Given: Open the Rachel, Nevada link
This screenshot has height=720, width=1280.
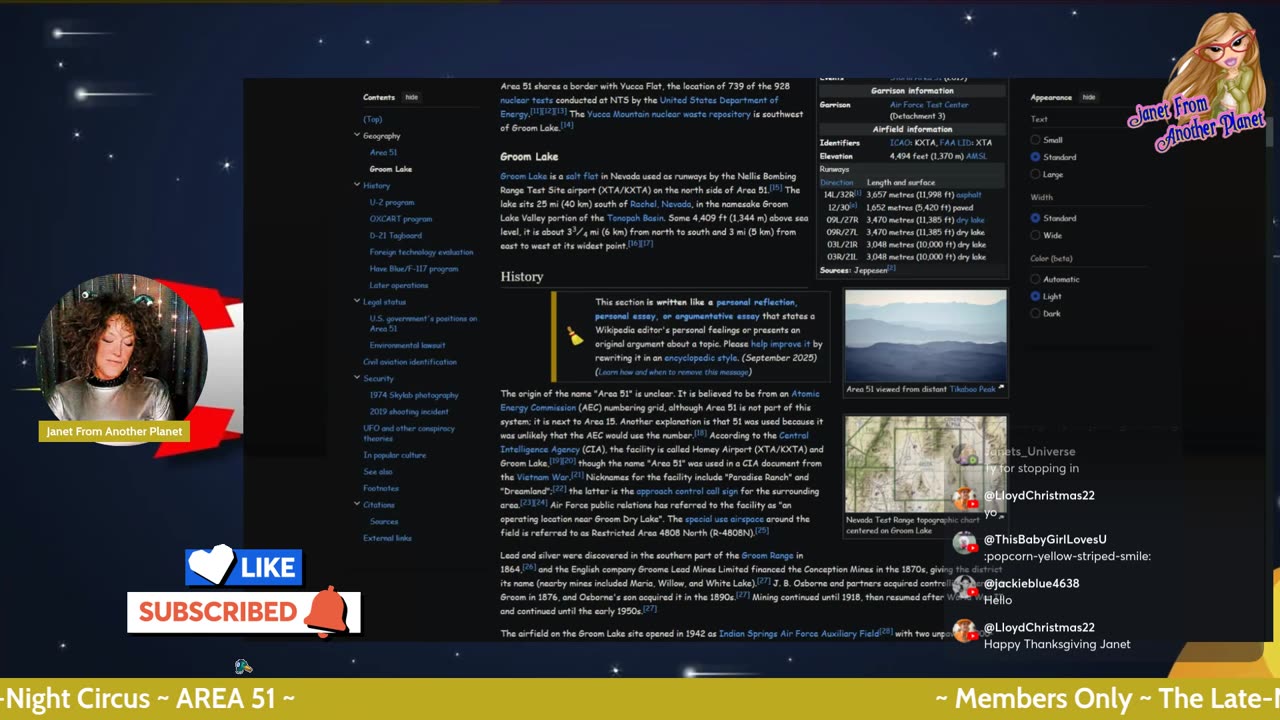Looking at the screenshot, I should coord(661,204).
